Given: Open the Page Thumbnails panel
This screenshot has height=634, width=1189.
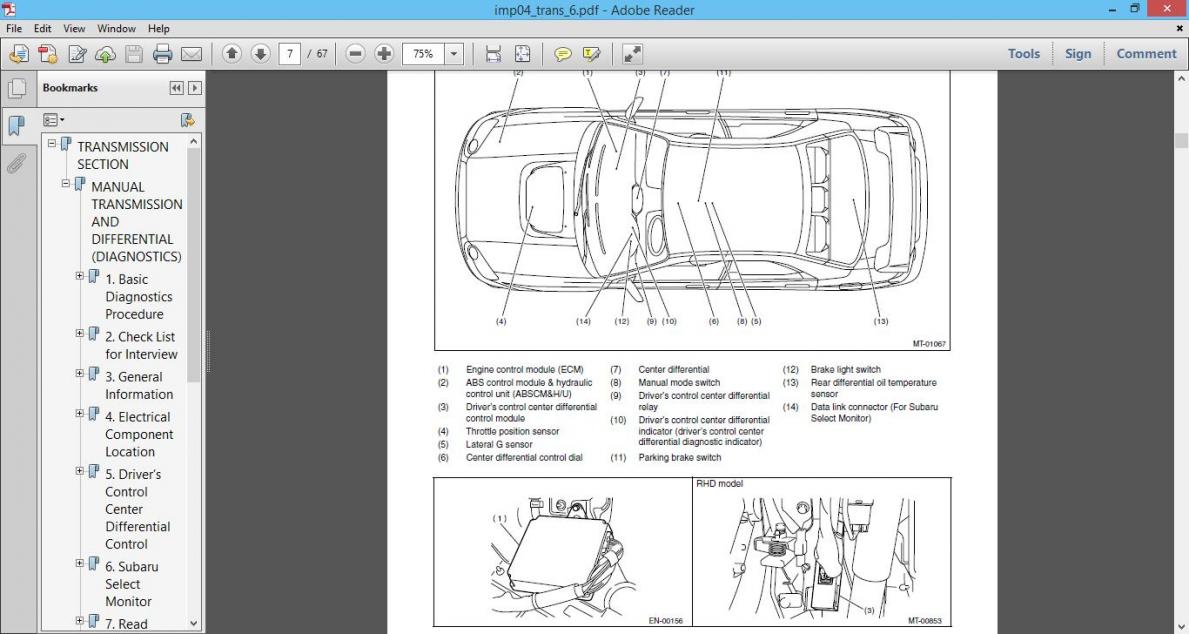Looking at the screenshot, I should (16, 88).
